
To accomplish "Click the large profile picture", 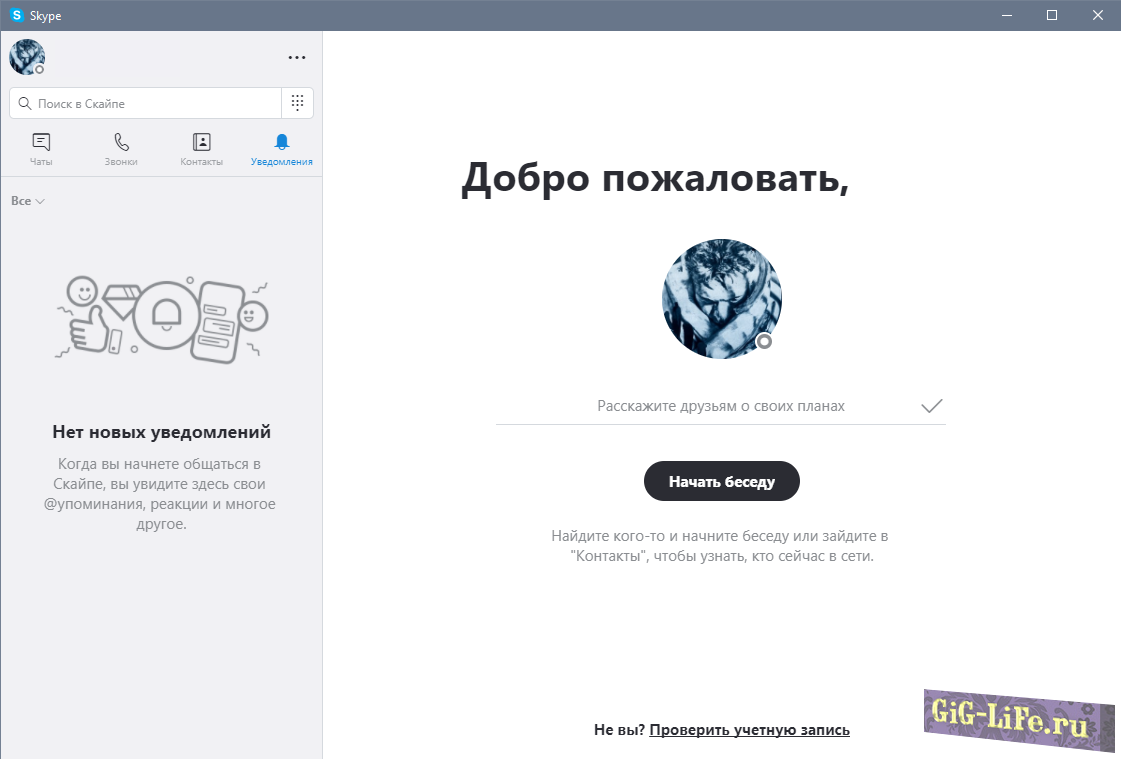I will [721, 298].
